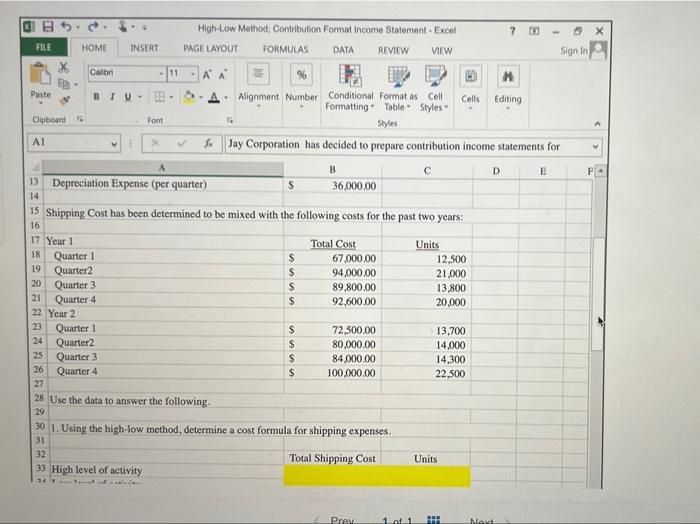
Task: Open the Help question mark
Action: coord(512,31)
